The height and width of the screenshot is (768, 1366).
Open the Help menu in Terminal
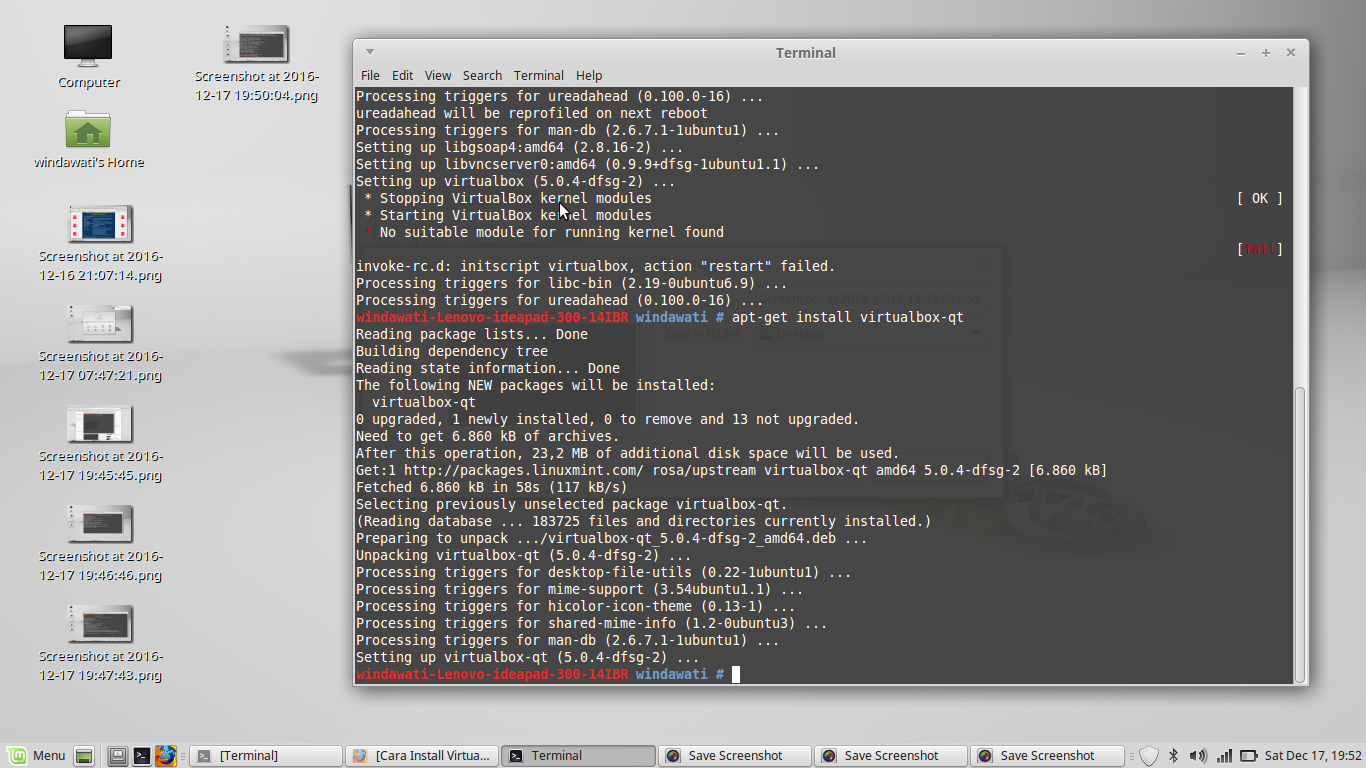point(589,75)
